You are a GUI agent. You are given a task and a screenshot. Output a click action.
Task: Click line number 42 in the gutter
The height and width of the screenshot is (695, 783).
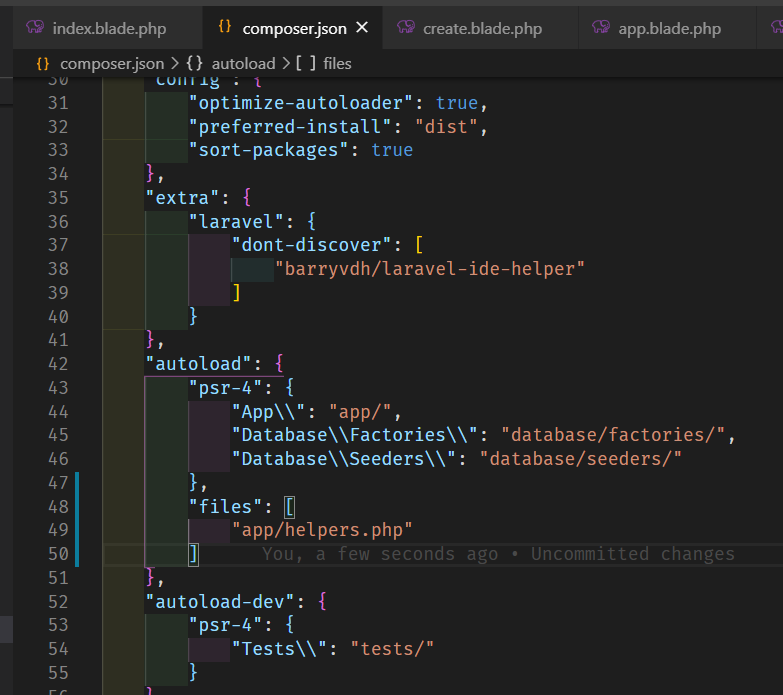pos(58,364)
